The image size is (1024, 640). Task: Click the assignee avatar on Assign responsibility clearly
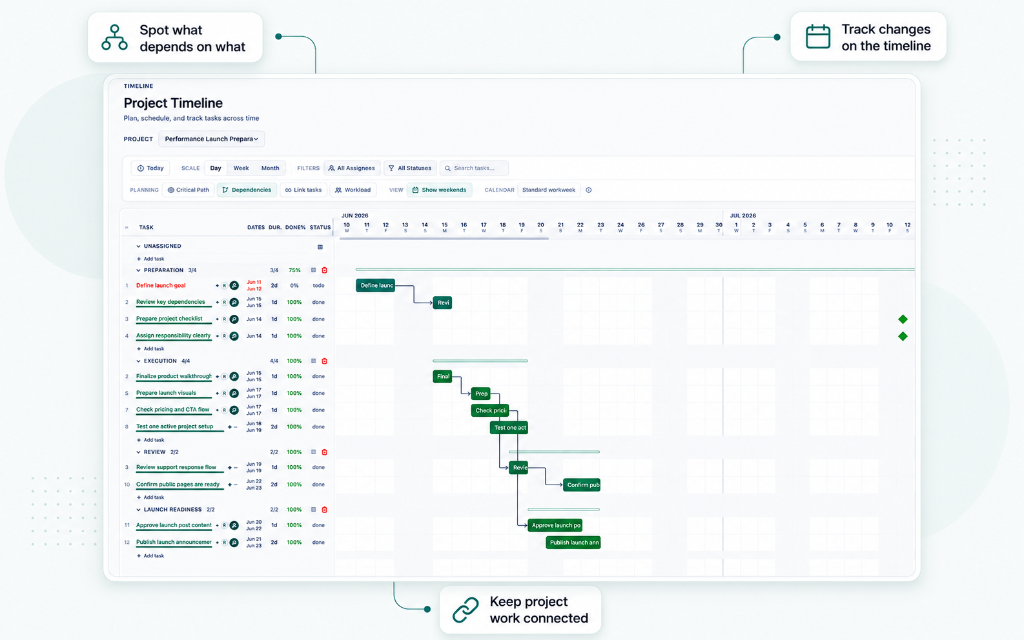tap(234, 336)
